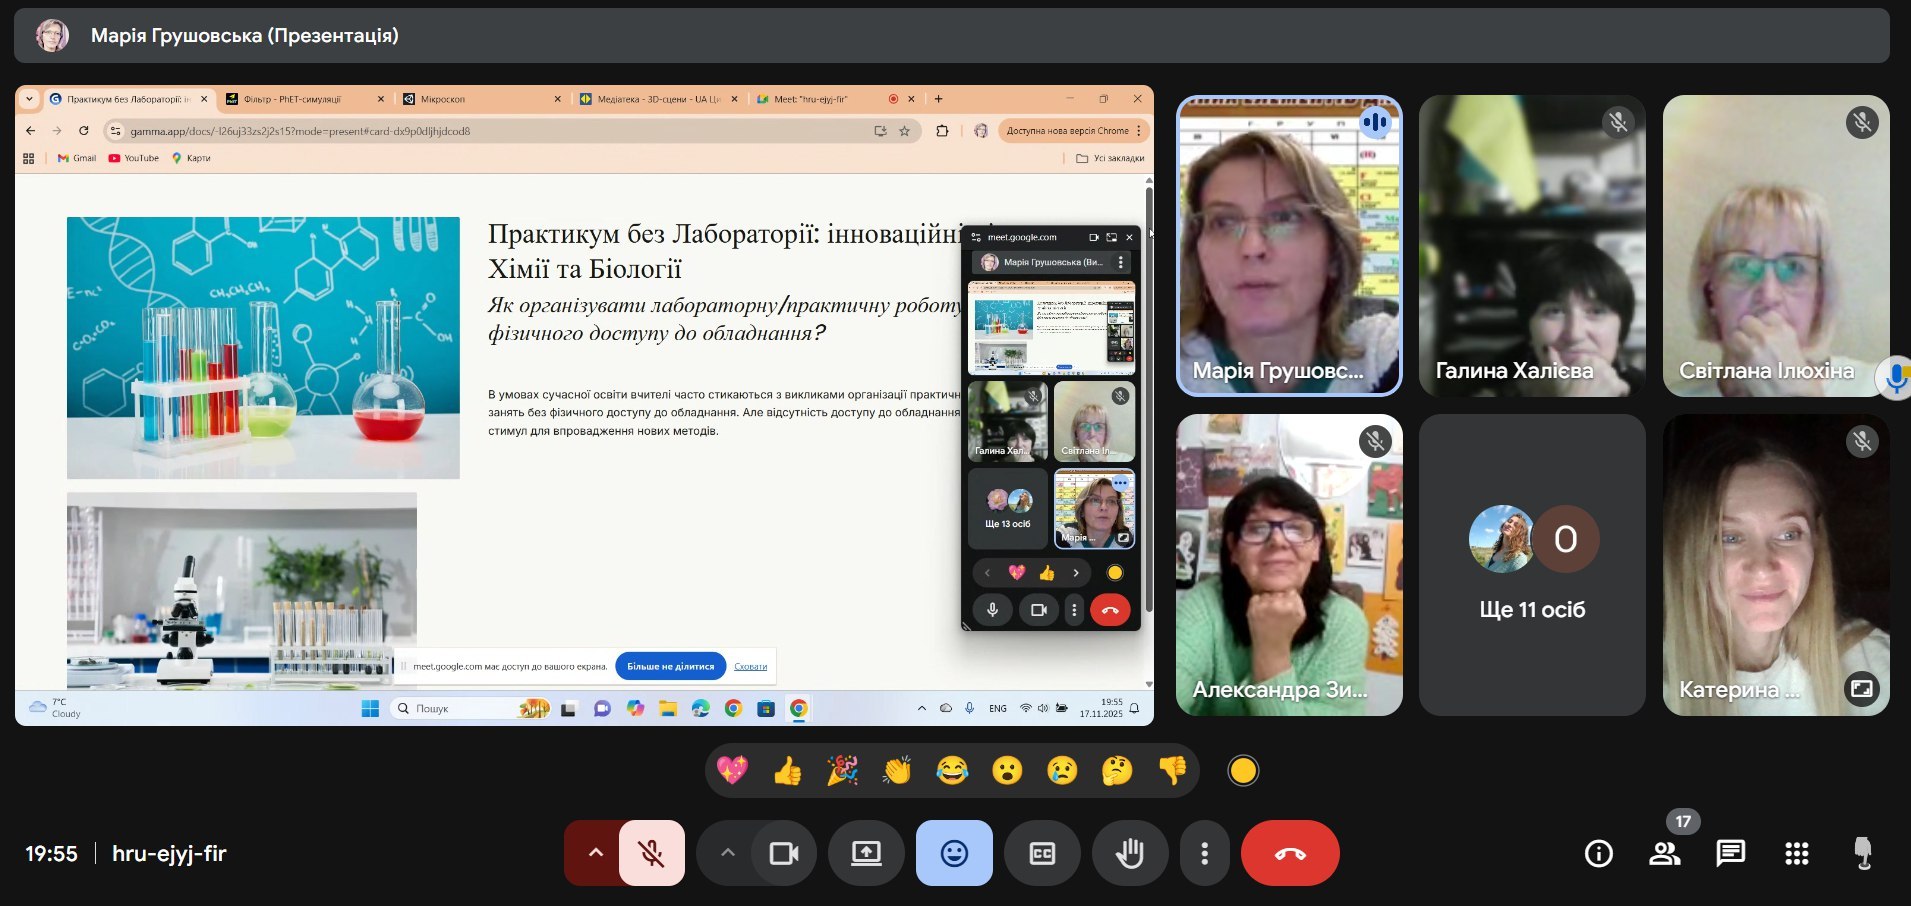Raise hand in the meeting
This screenshot has height=906, width=1911.
click(x=1129, y=853)
